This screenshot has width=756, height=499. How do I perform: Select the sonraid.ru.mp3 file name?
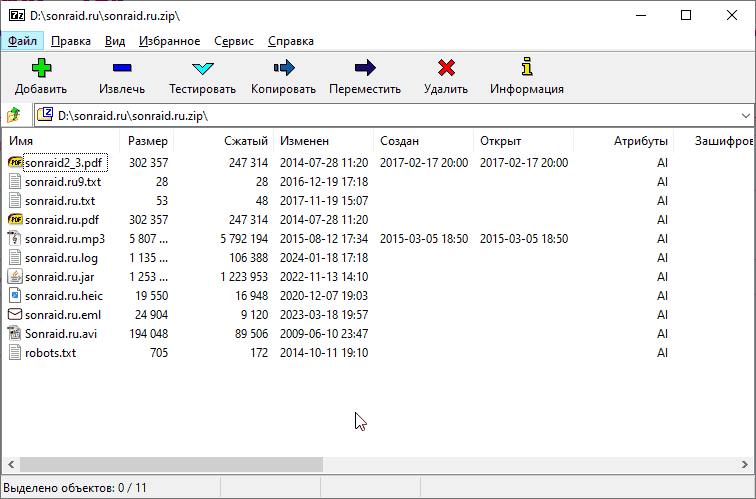tap(65, 239)
